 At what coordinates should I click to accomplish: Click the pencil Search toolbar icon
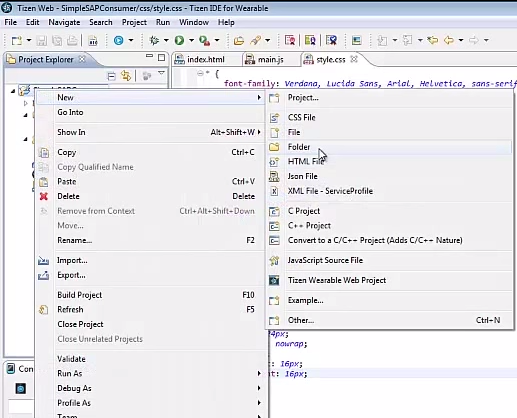tap(256, 41)
